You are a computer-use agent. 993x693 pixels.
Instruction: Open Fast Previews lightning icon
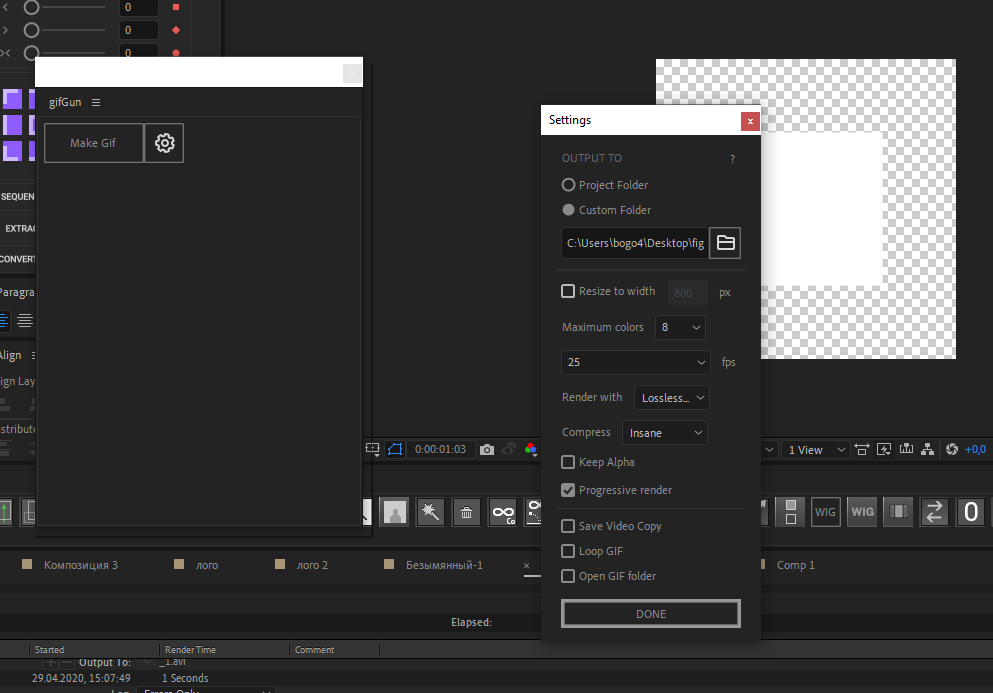(884, 449)
